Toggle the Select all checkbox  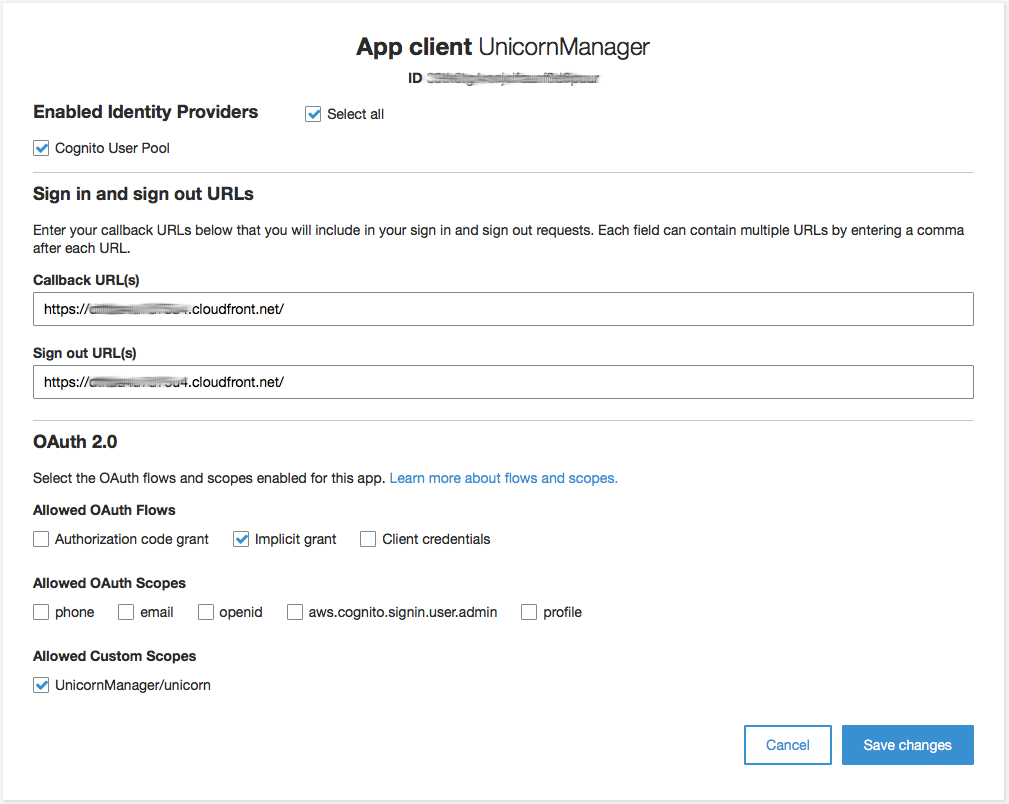pos(313,115)
